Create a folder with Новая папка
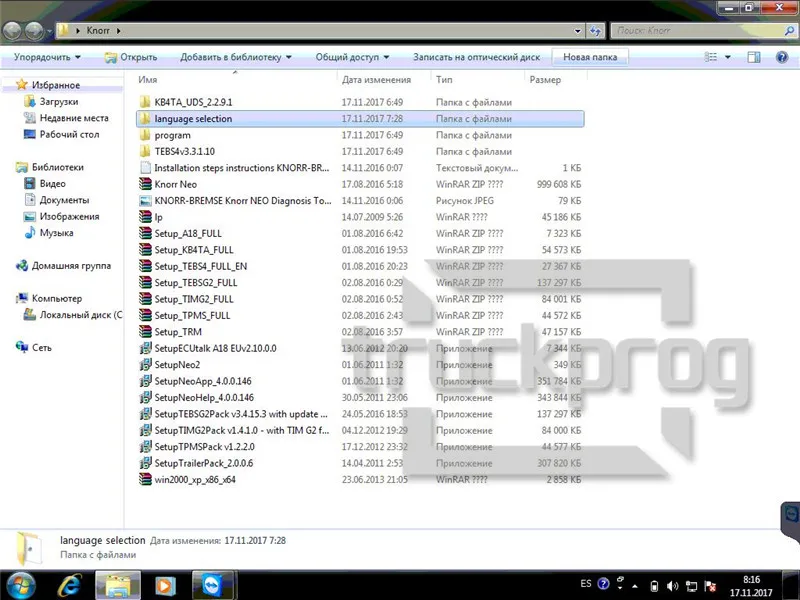 coord(590,57)
